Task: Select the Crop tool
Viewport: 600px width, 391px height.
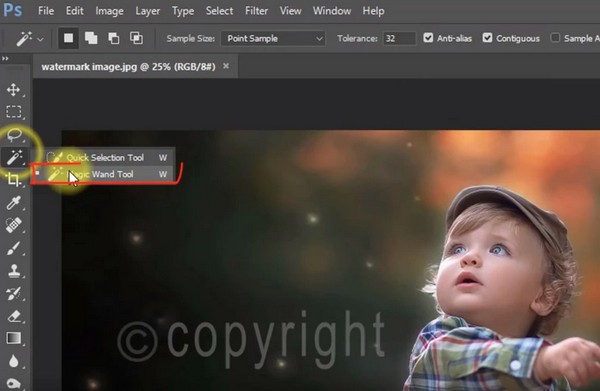Action: pyautogui.click(x=14, y=179)
